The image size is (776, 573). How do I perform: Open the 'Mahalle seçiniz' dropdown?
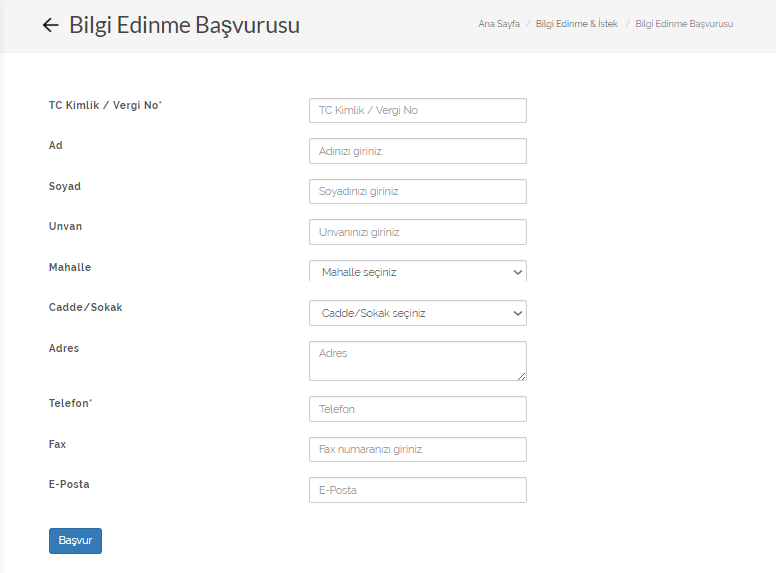[x=417, y=272]
